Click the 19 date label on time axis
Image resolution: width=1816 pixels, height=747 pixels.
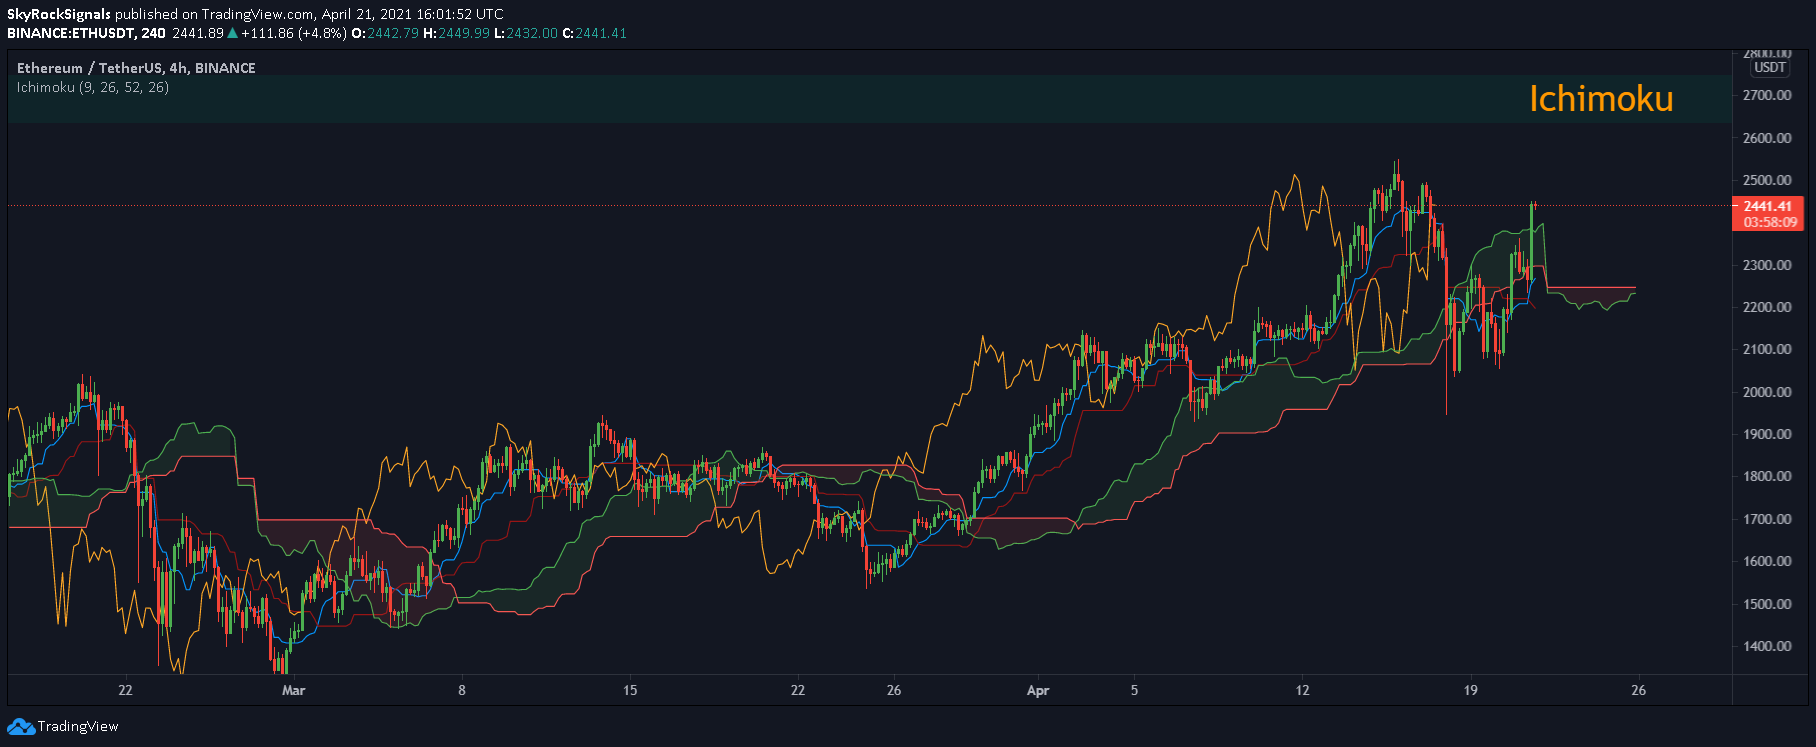tap(1470, 690)
